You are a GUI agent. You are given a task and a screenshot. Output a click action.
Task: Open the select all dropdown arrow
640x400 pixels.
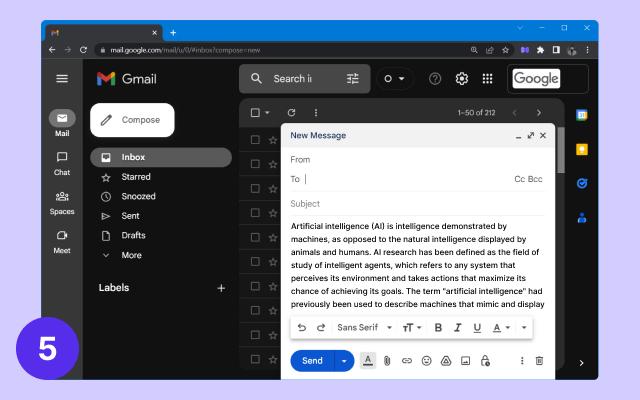coord(267,113)
